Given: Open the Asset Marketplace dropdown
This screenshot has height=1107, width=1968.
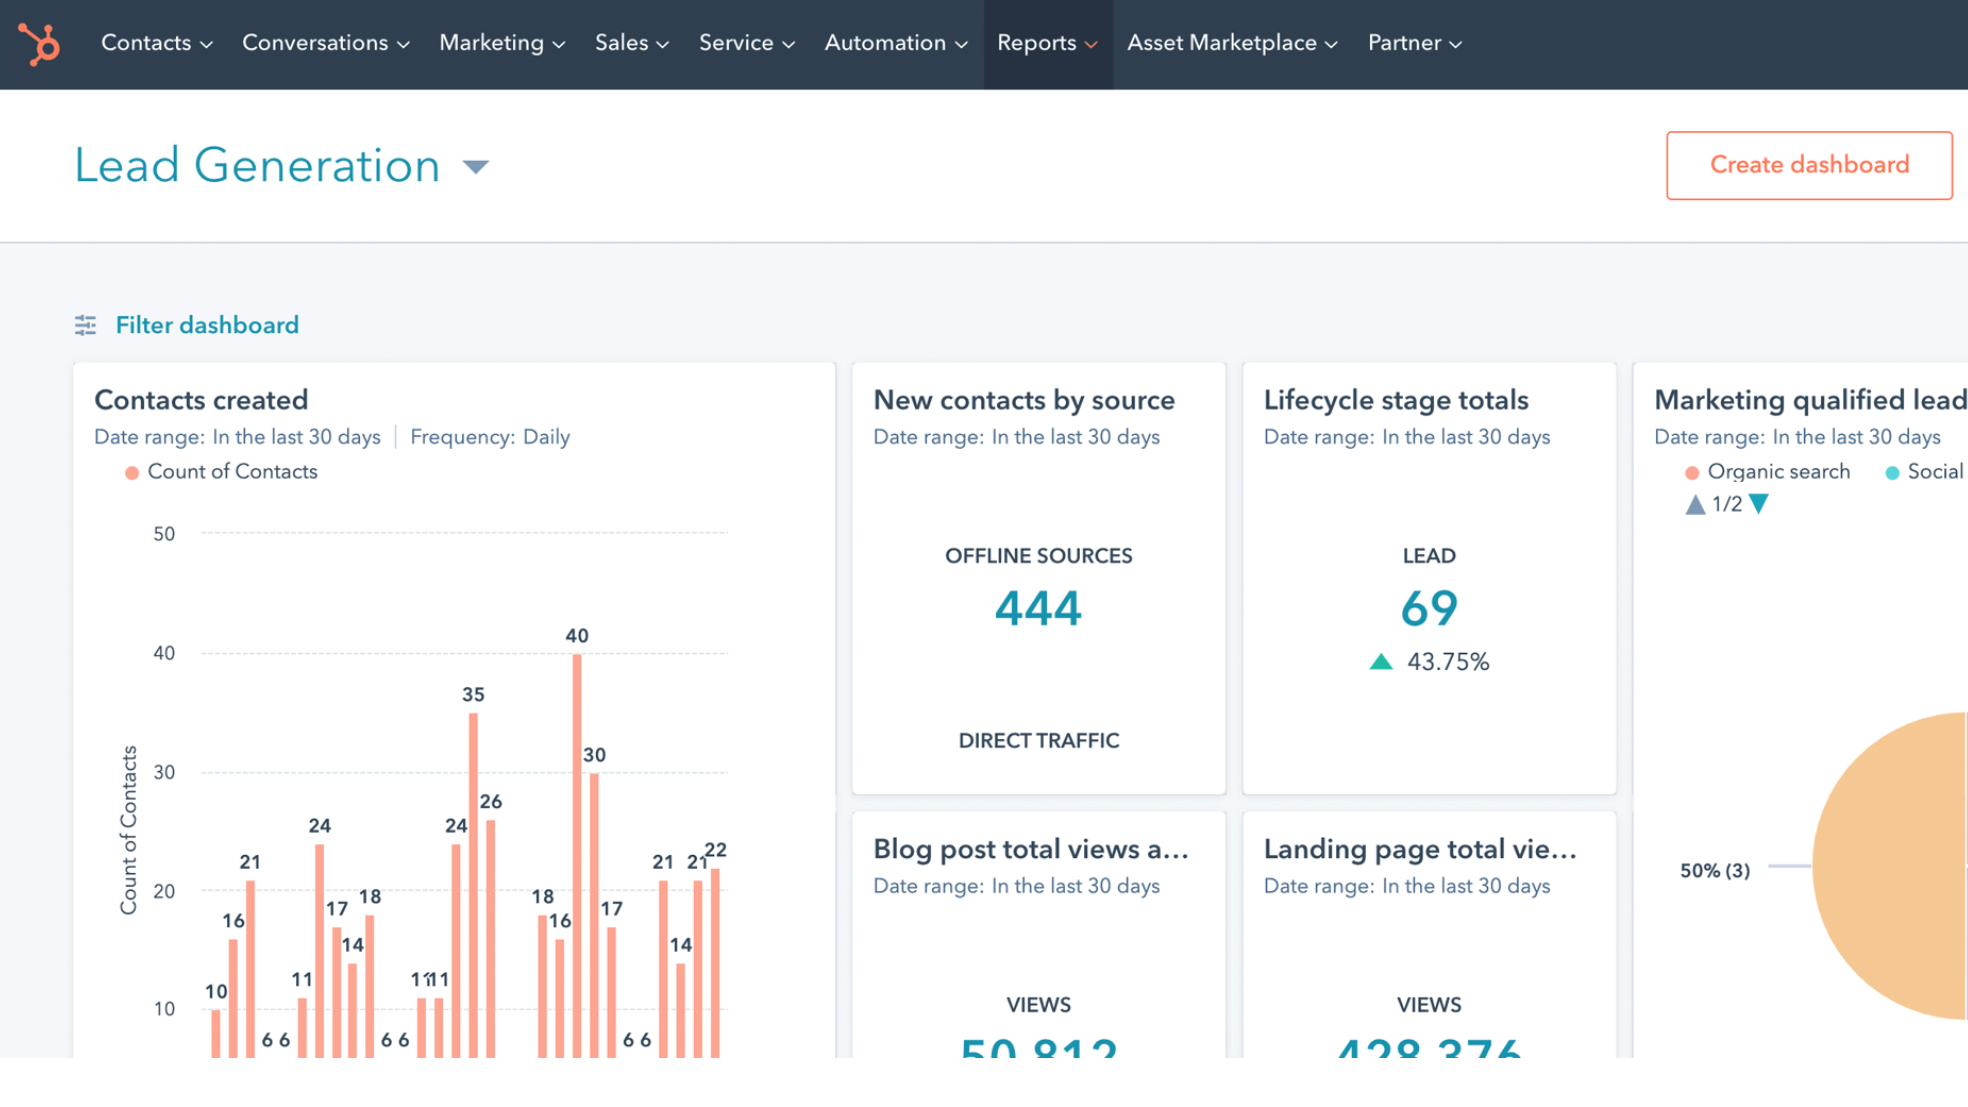Looking at the screenshot, I should click(x=1231, y=42).
